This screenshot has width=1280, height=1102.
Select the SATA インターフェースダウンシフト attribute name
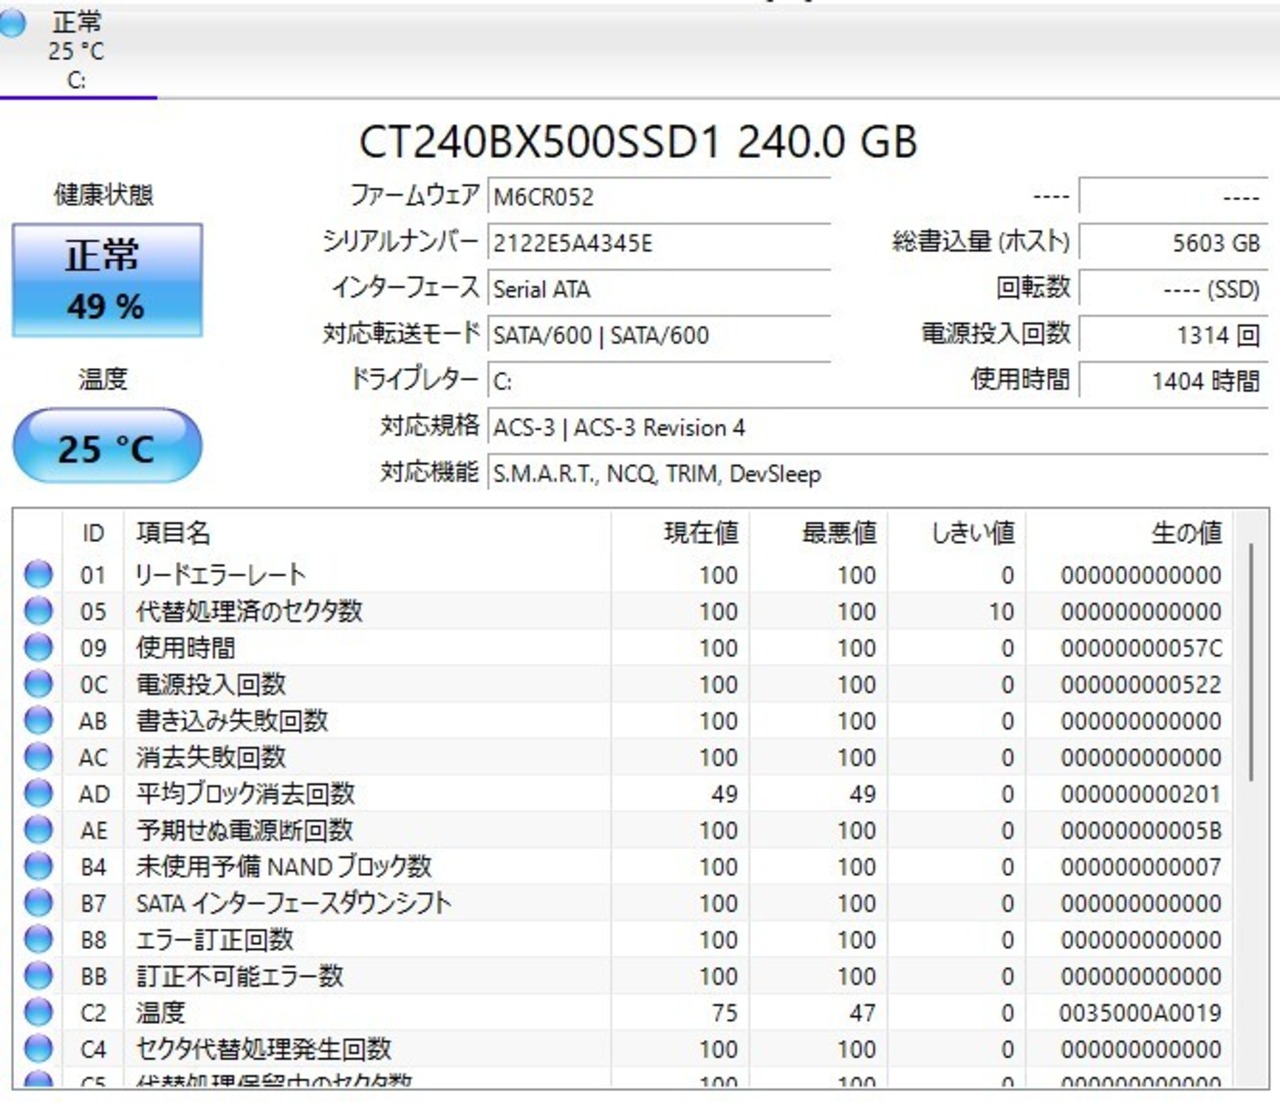click(294, 903)
